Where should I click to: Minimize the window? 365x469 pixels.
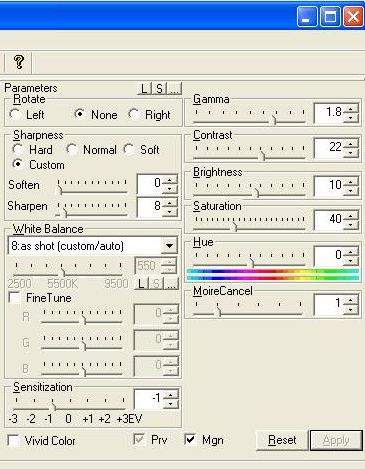coord(307,17)
